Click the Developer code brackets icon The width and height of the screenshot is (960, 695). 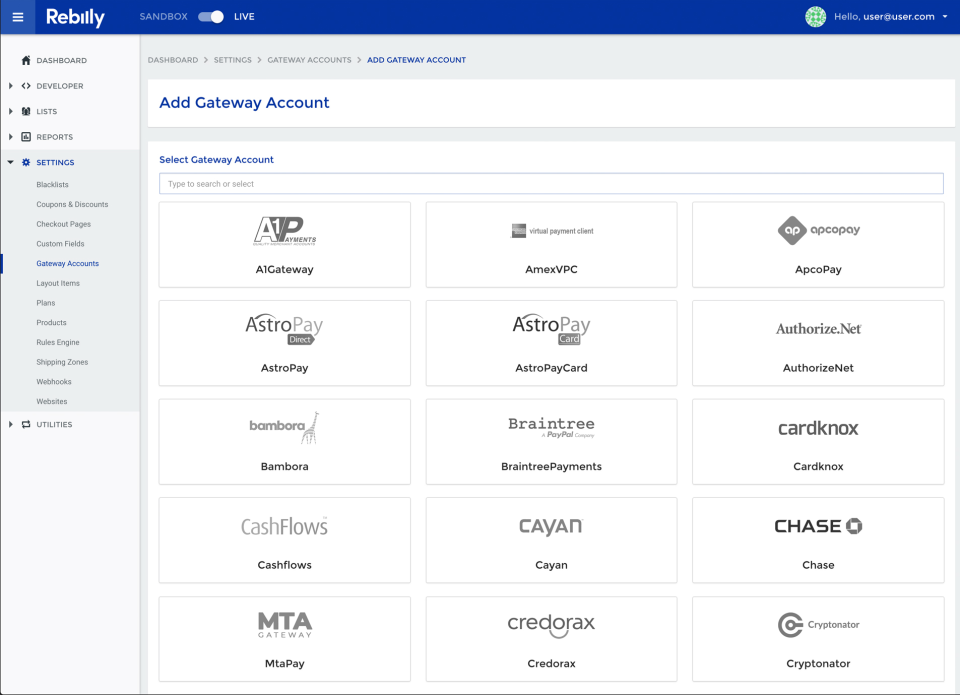point(26,86)
